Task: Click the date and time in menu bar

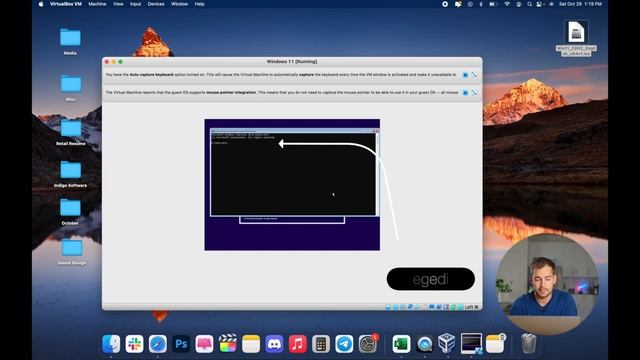Action: tap(580, 4)
